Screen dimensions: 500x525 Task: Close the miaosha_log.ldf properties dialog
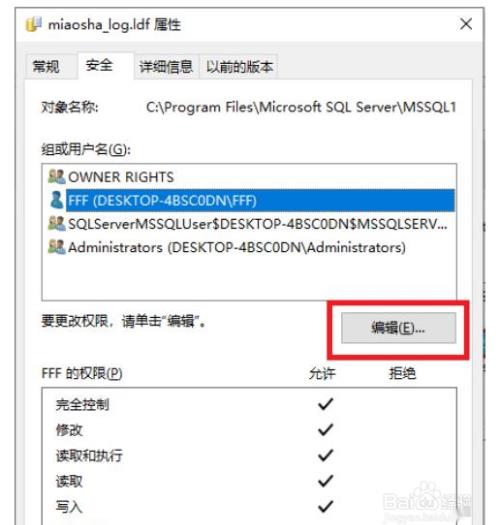click(x=466, y=24)
